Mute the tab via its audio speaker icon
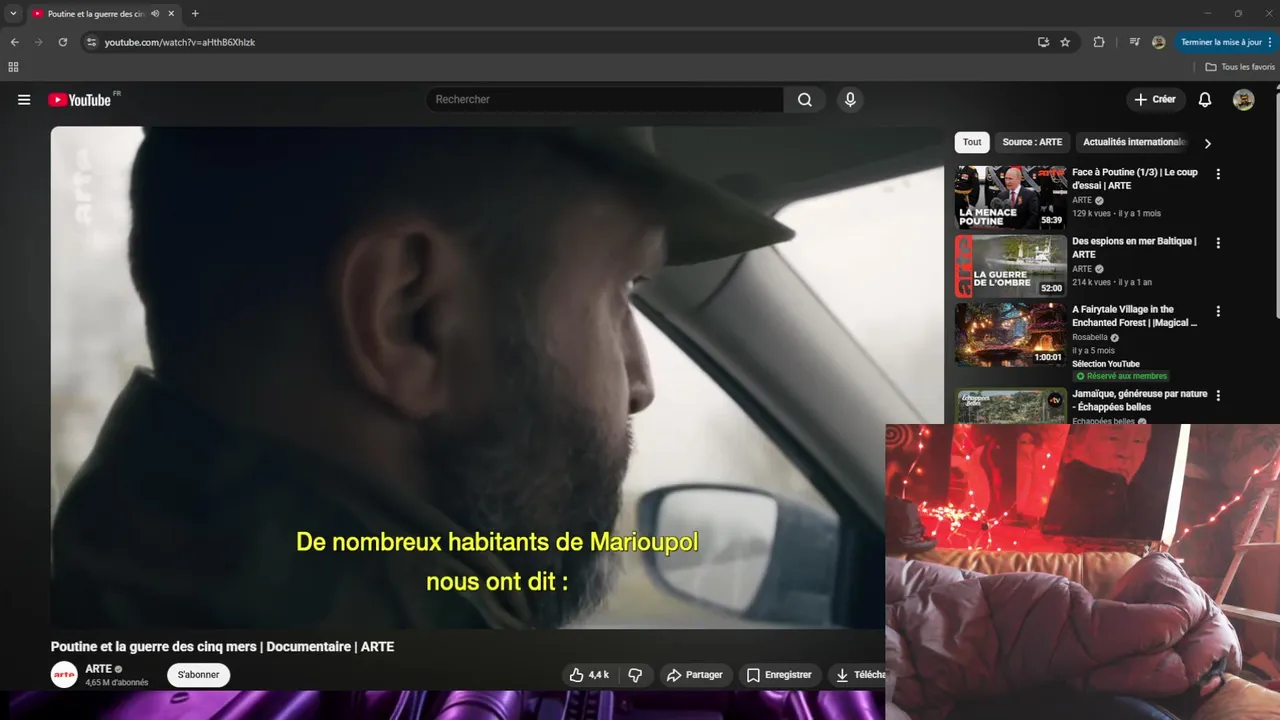 155,14
